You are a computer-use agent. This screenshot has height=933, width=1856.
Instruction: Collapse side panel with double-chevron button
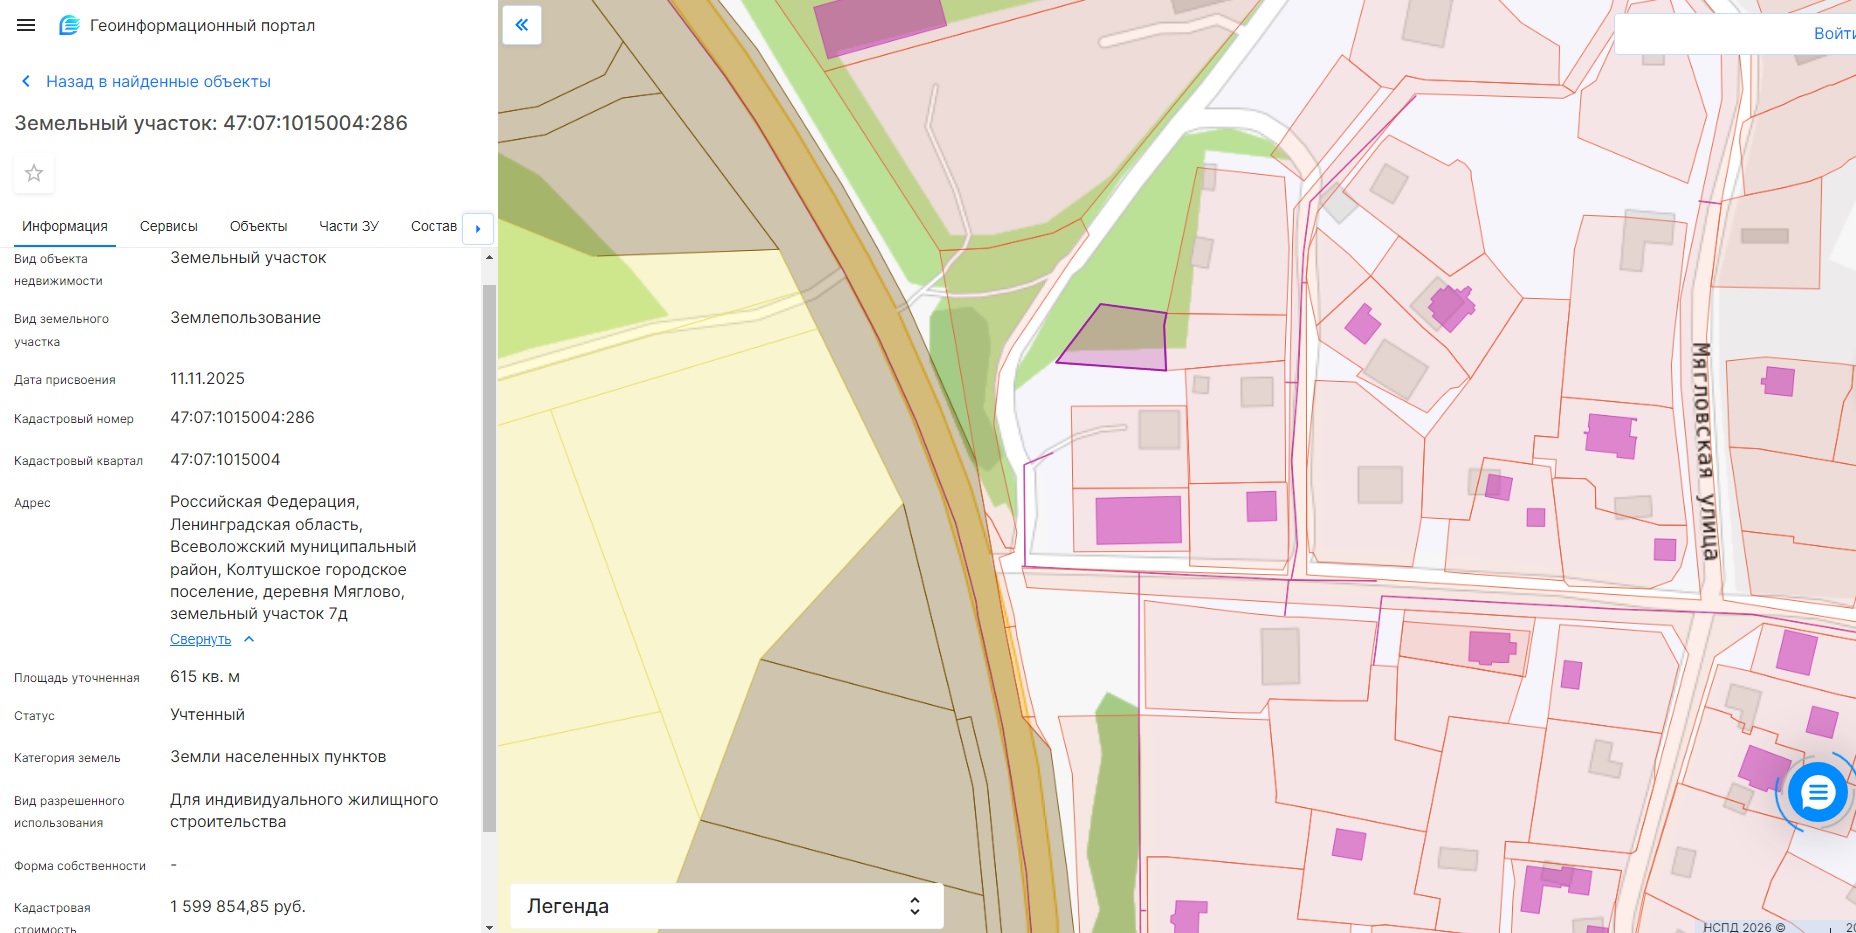[x=522, y=25]
